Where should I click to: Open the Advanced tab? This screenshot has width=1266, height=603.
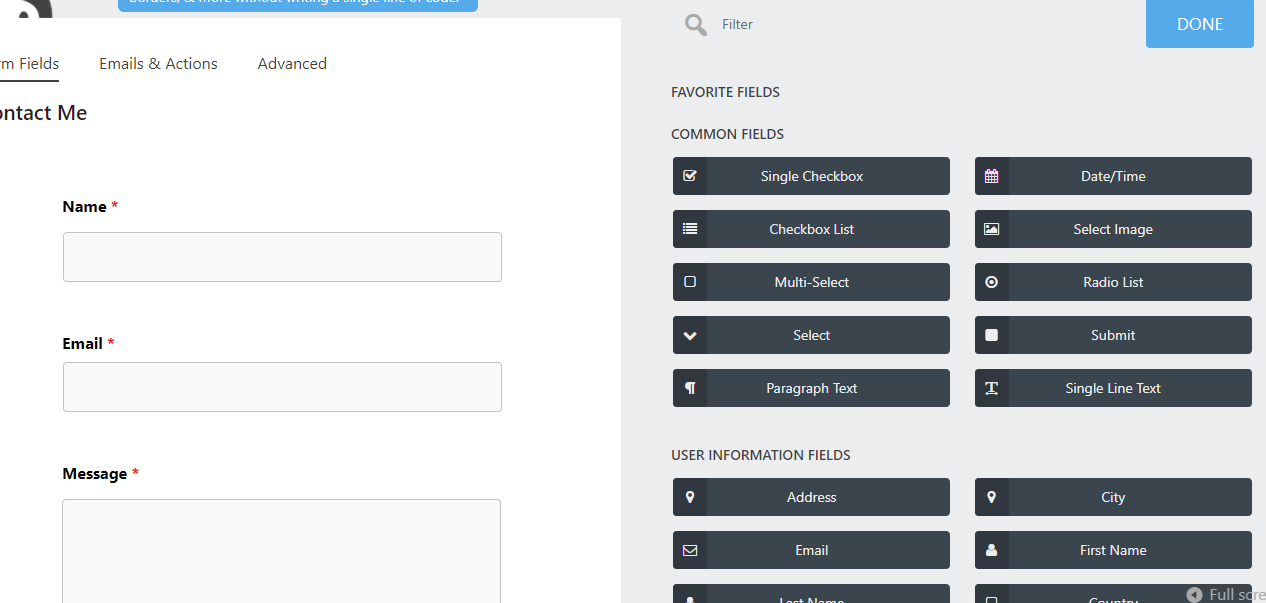click(x=292, y=63)
